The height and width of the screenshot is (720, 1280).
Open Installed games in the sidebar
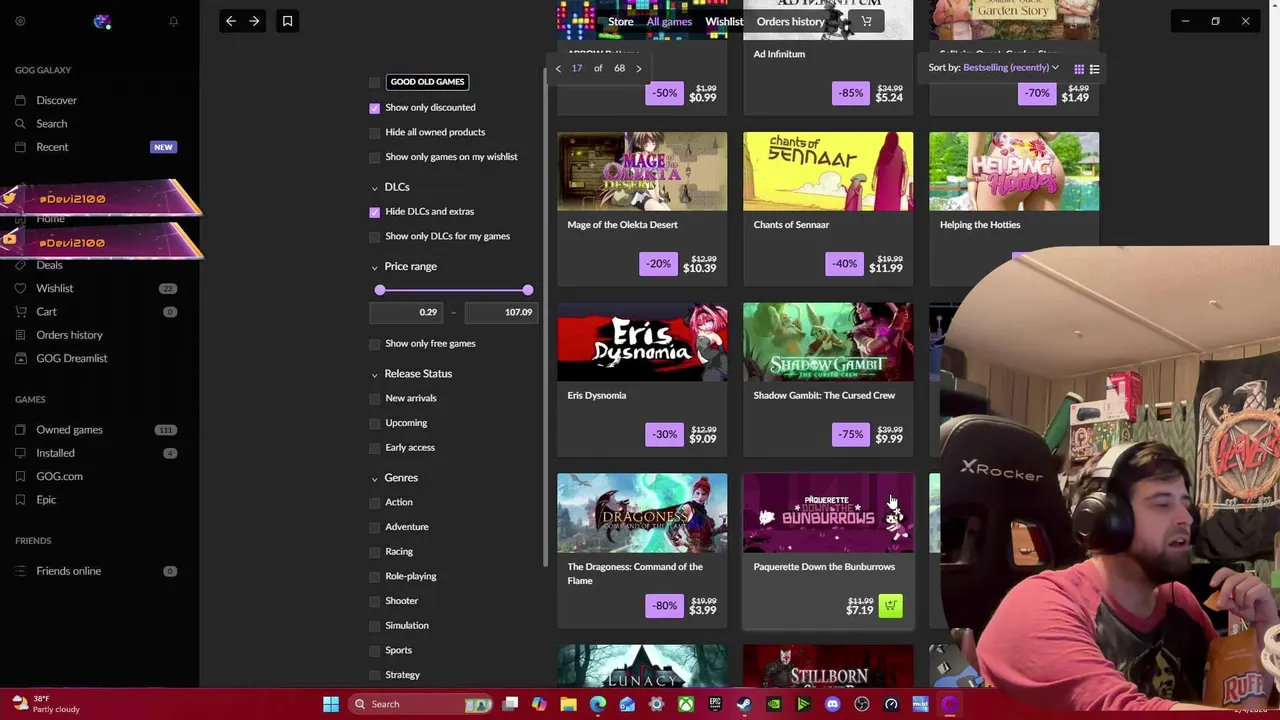coord(55,453)
